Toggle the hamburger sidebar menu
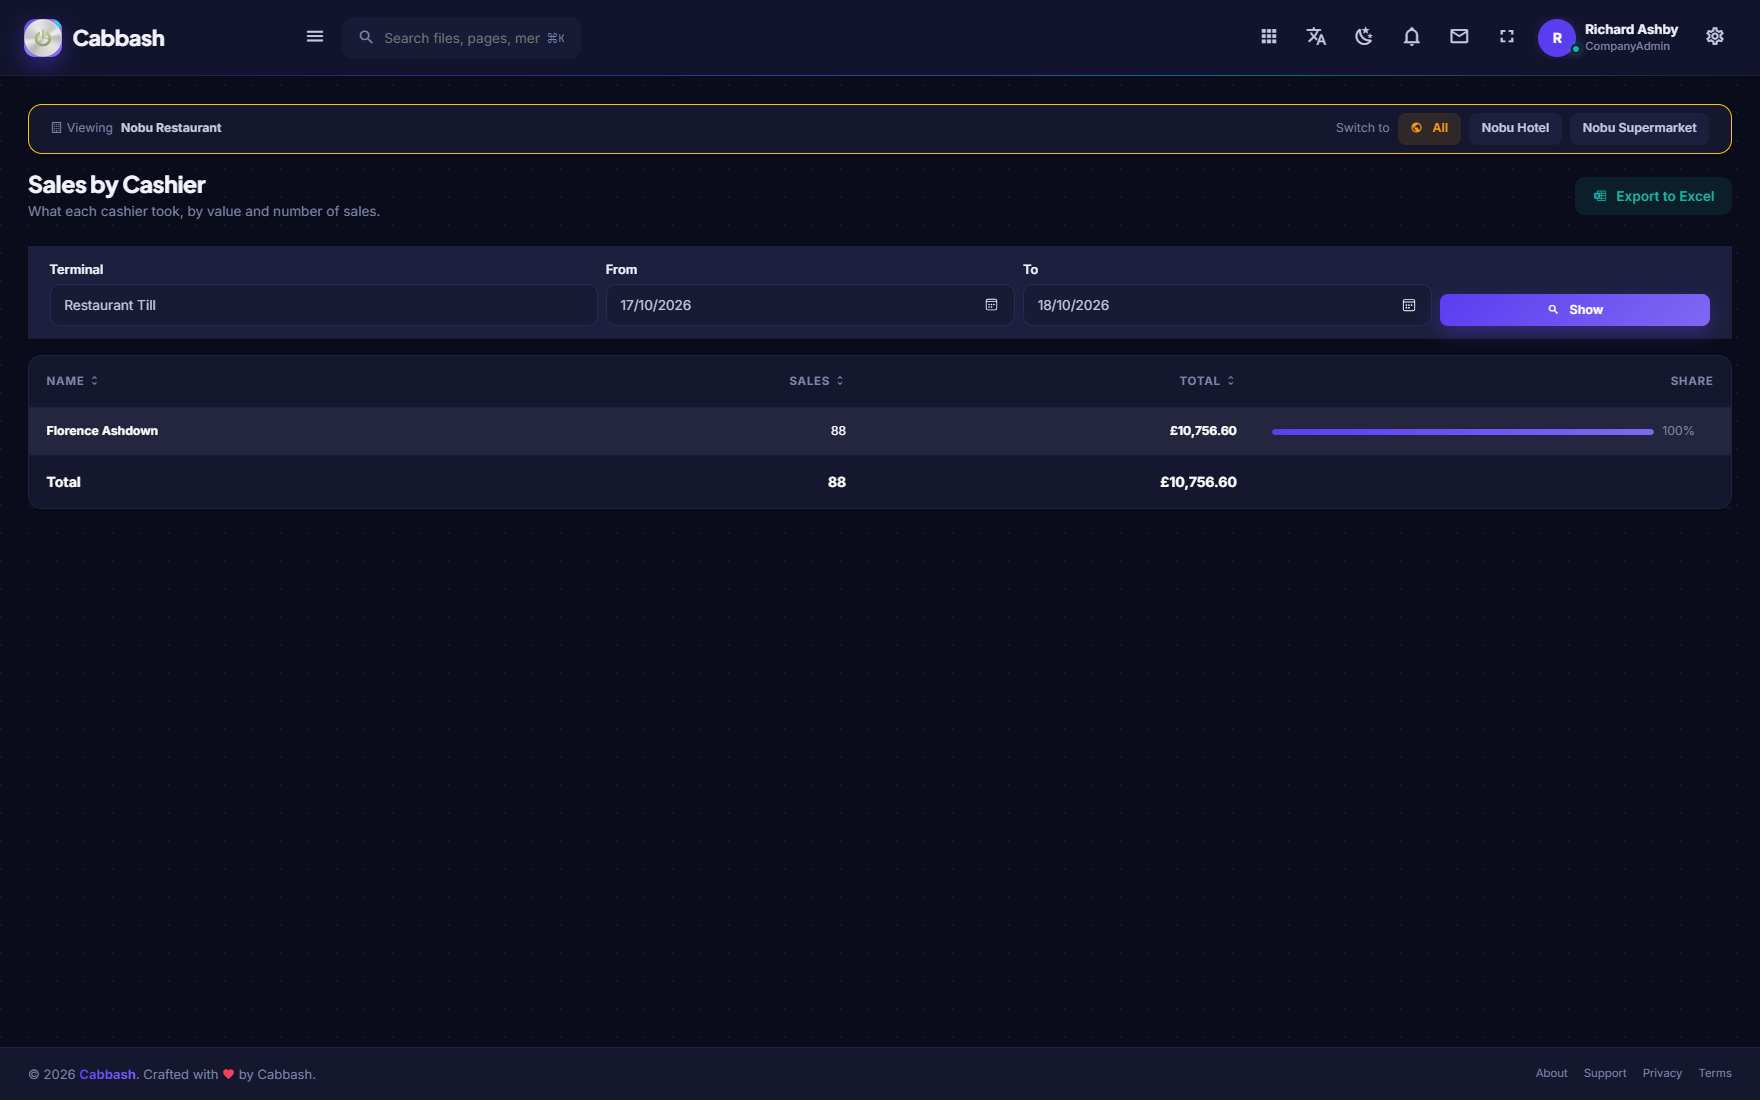 tap(315, 37)
